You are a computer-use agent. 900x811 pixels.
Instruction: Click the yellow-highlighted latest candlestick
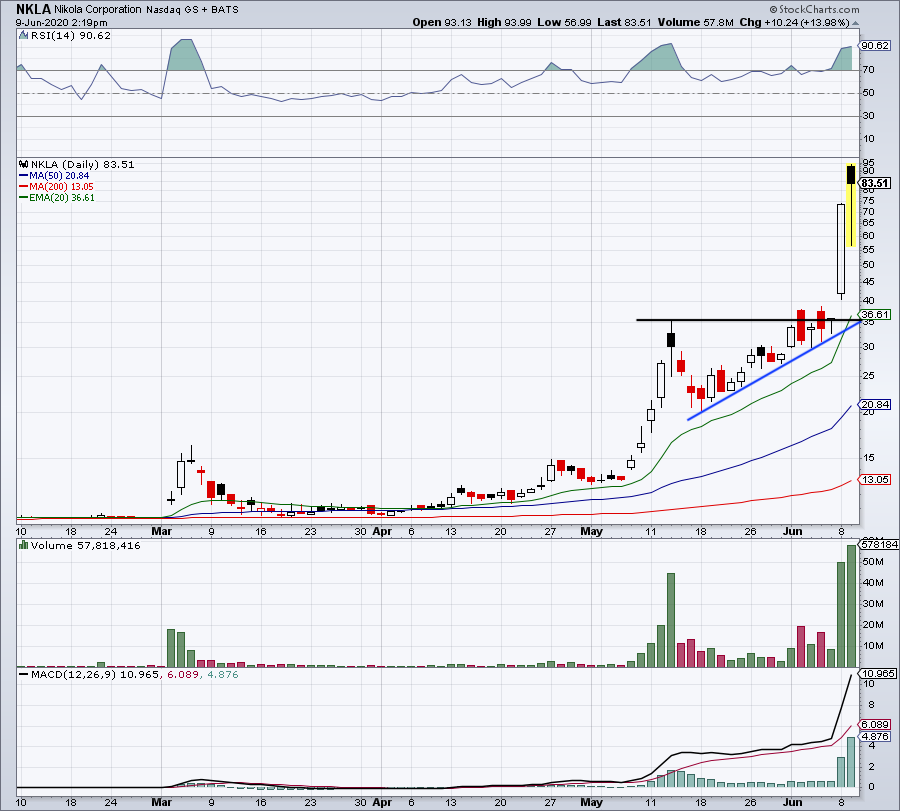[x=851, y=205]
